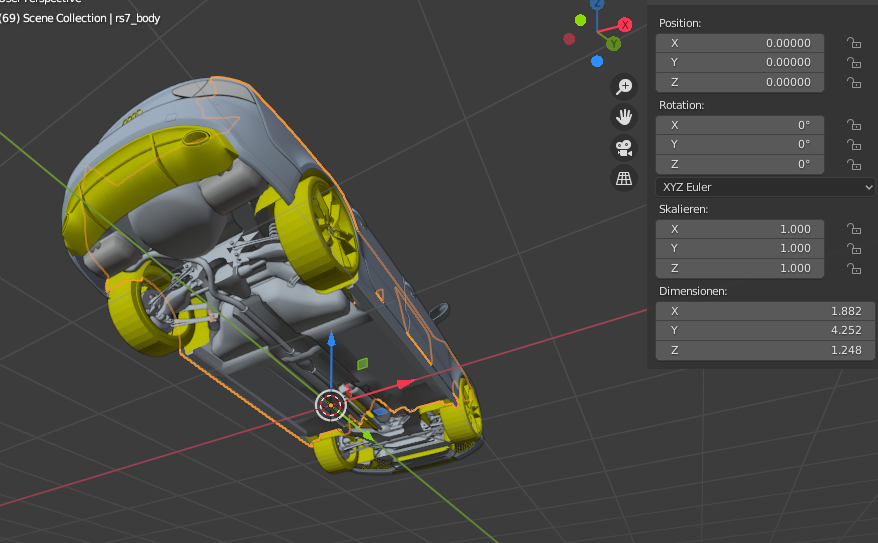Toggle lock for Rotation Z

tap(853, 165)
